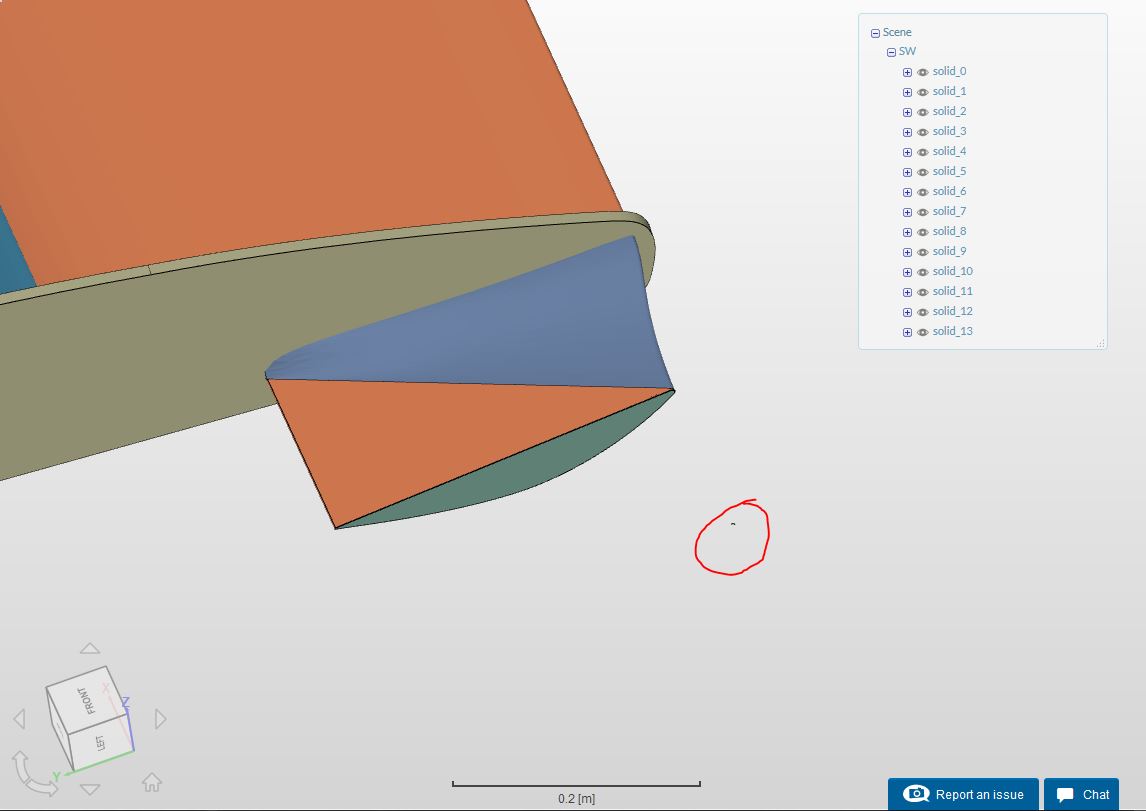Select solid_5 label in scene tree
1146x811 pixels.
[949, 171]
